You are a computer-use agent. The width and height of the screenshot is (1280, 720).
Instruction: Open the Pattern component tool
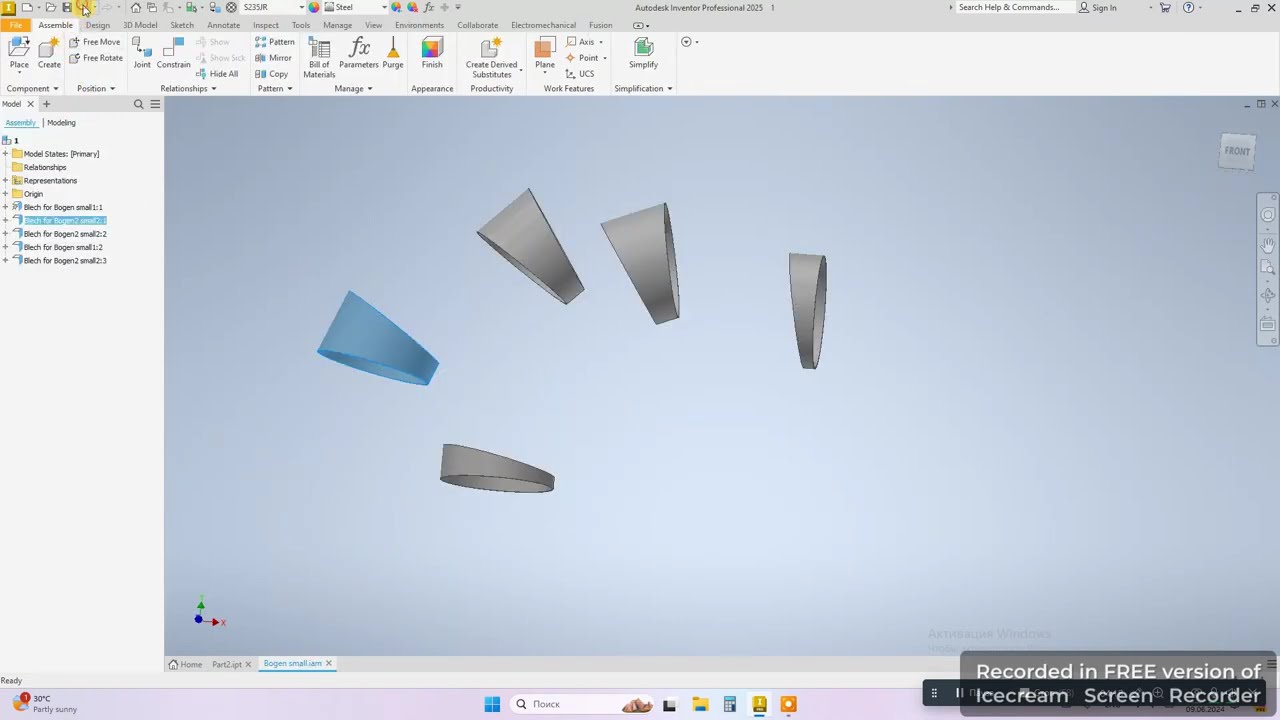274,42
